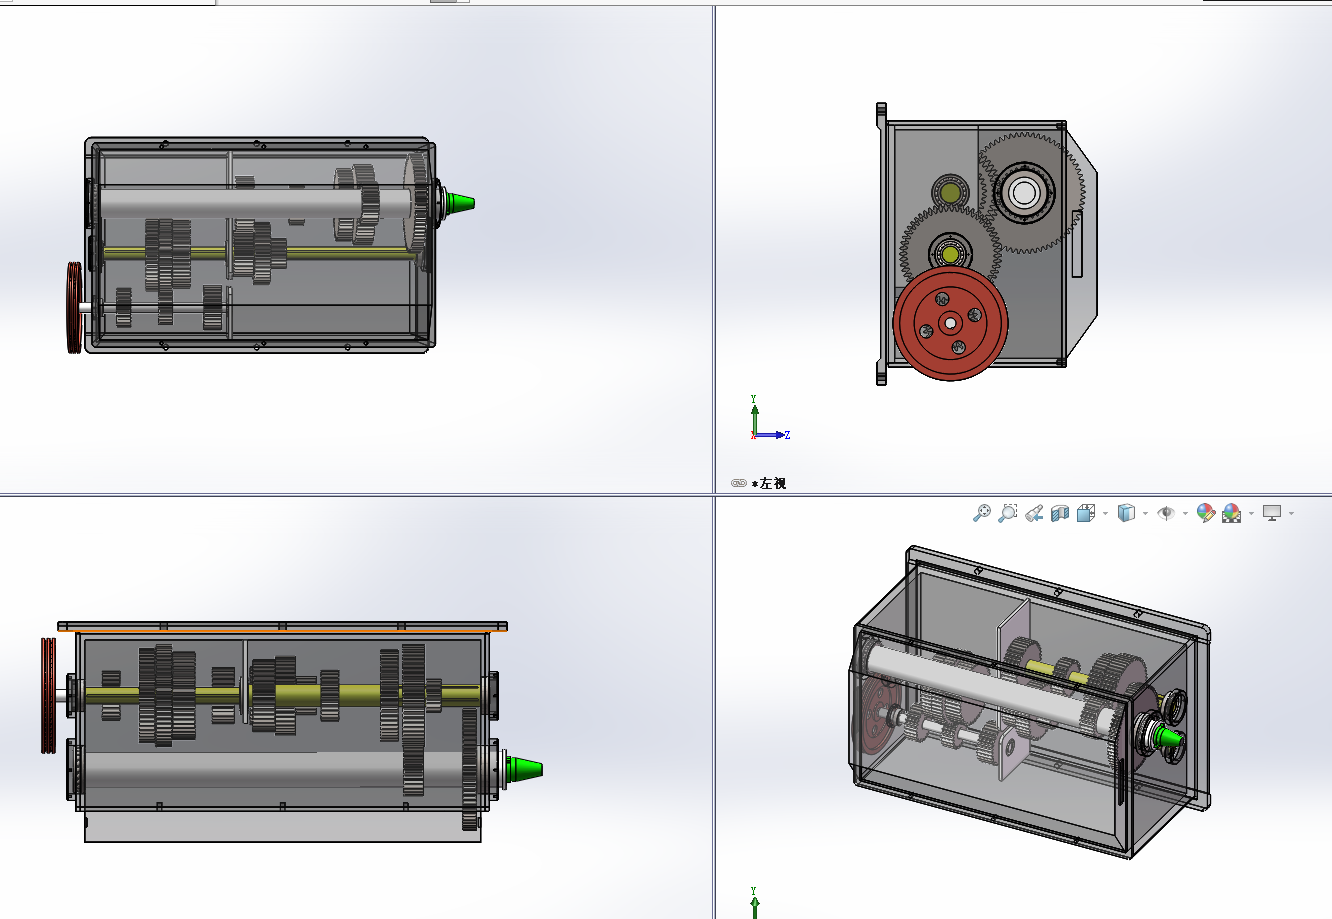
Task: Open the Apply Scene dropdown arrow
Action: pyautogui.click(x=1251, y=514)
